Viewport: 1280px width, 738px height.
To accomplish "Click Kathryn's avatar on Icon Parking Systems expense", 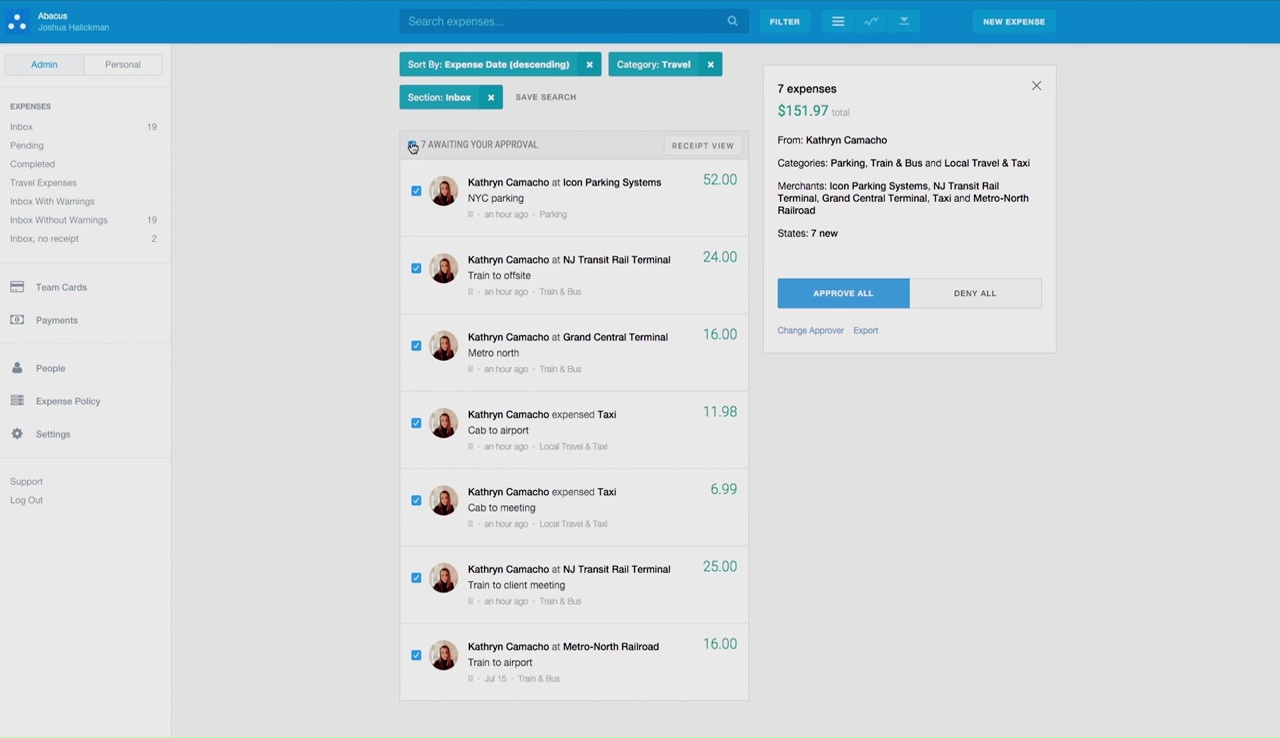I will 443,191.
